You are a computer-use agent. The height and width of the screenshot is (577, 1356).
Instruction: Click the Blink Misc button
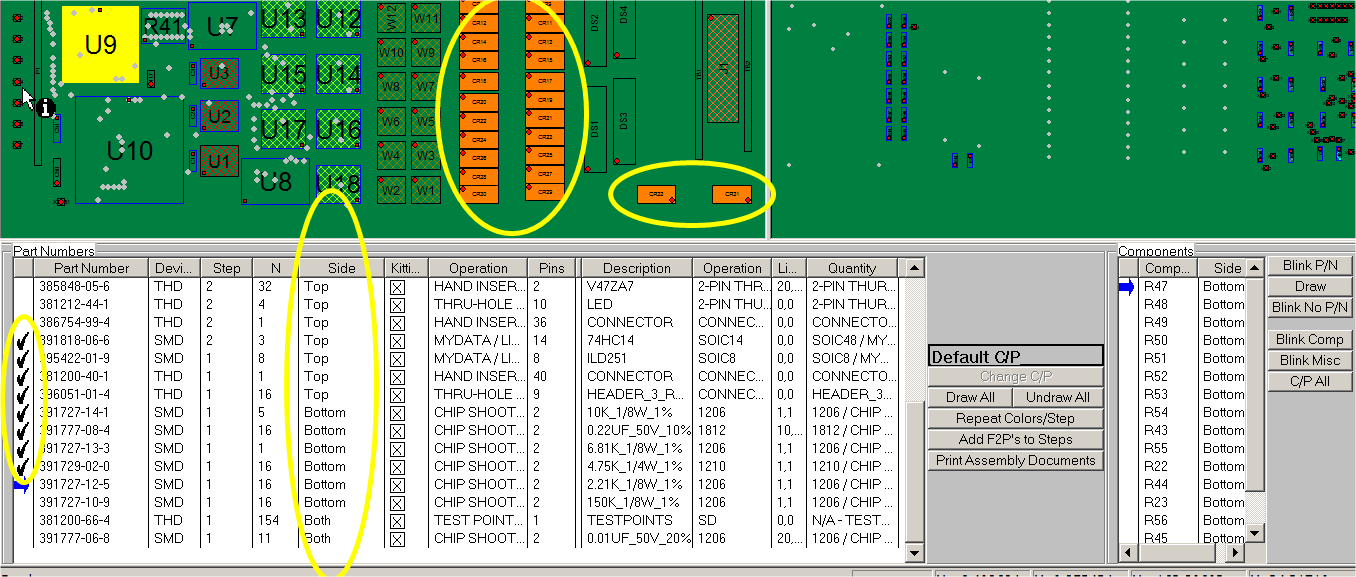pos(1310,360)
